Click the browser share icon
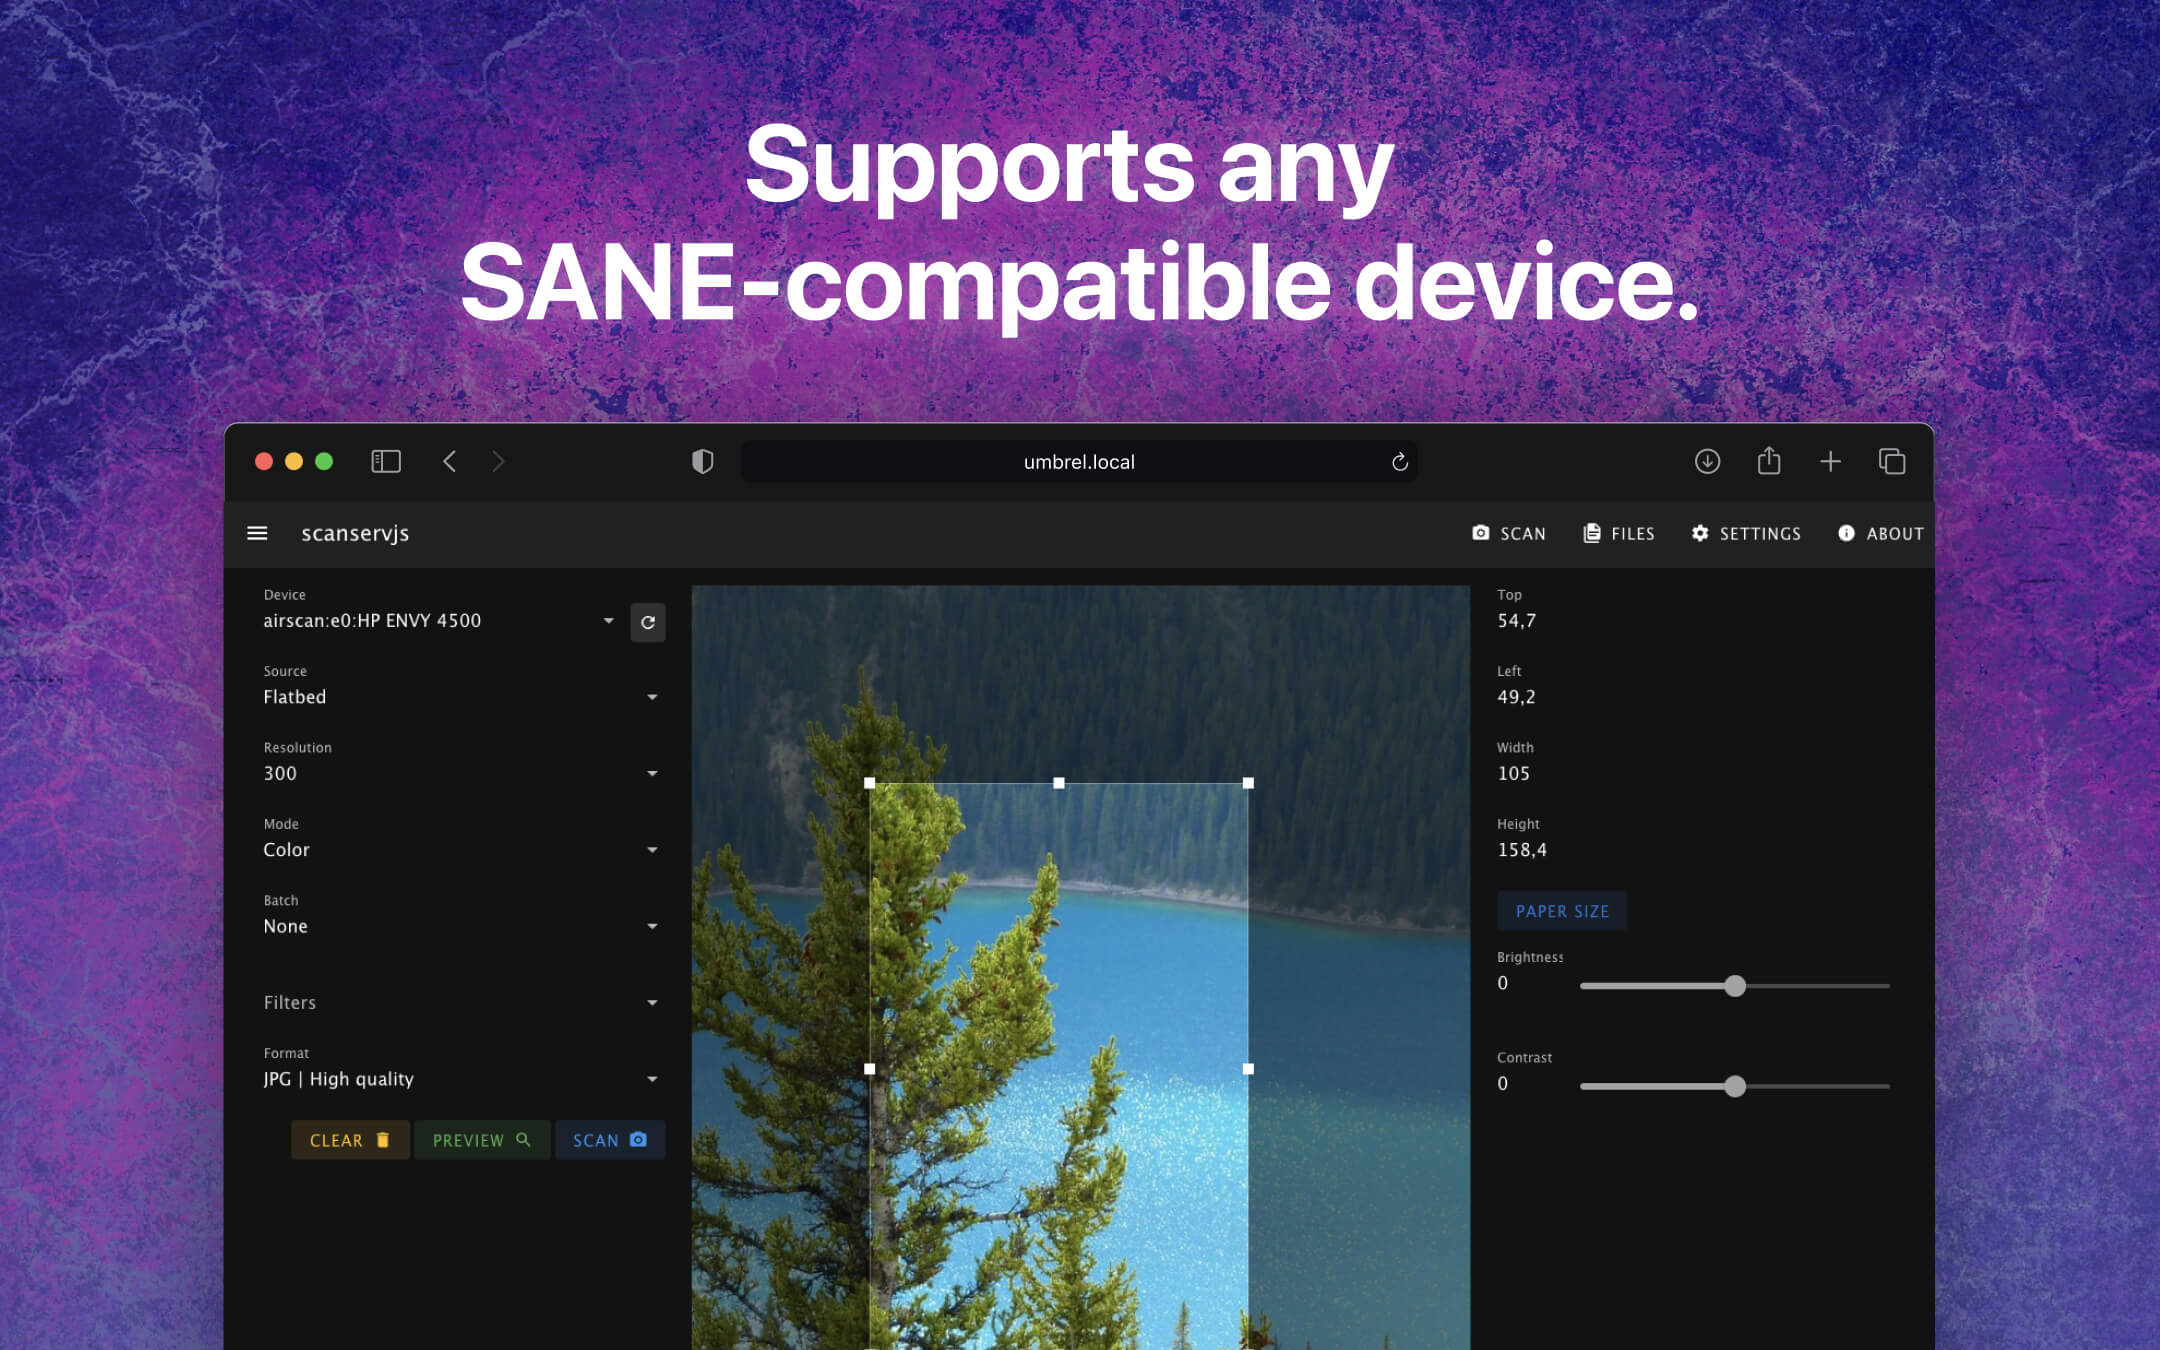Image resolution: width=2160 pixels, height=1350 pixels. (1770, 461)
